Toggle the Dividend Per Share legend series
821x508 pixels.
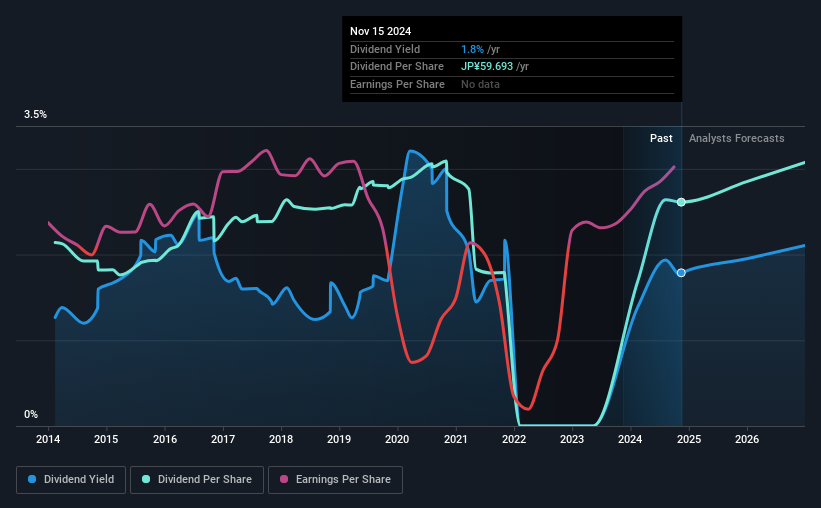[201, 480]
